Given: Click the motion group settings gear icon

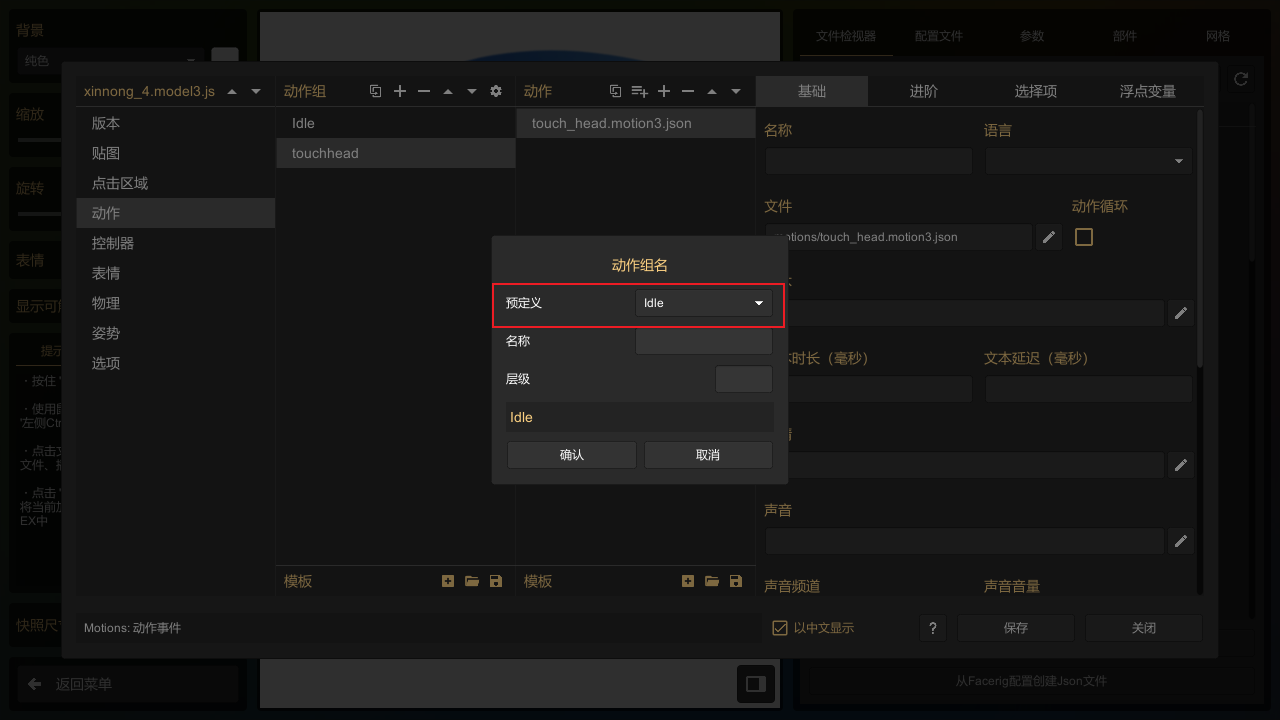Looking at the screenshot, I should pyautogui.click(x=496, y=91).
